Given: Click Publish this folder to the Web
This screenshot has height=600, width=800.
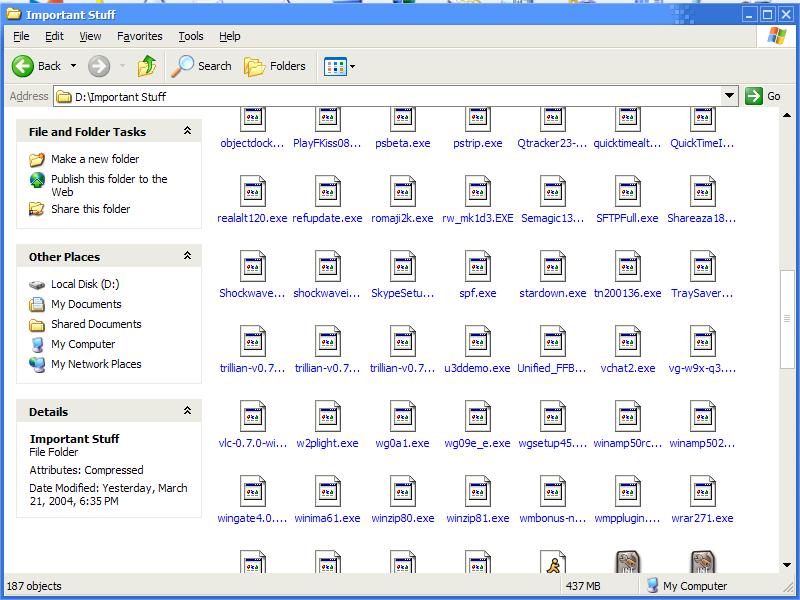Looking at the screenshot, I should click(x=109, y=186).
